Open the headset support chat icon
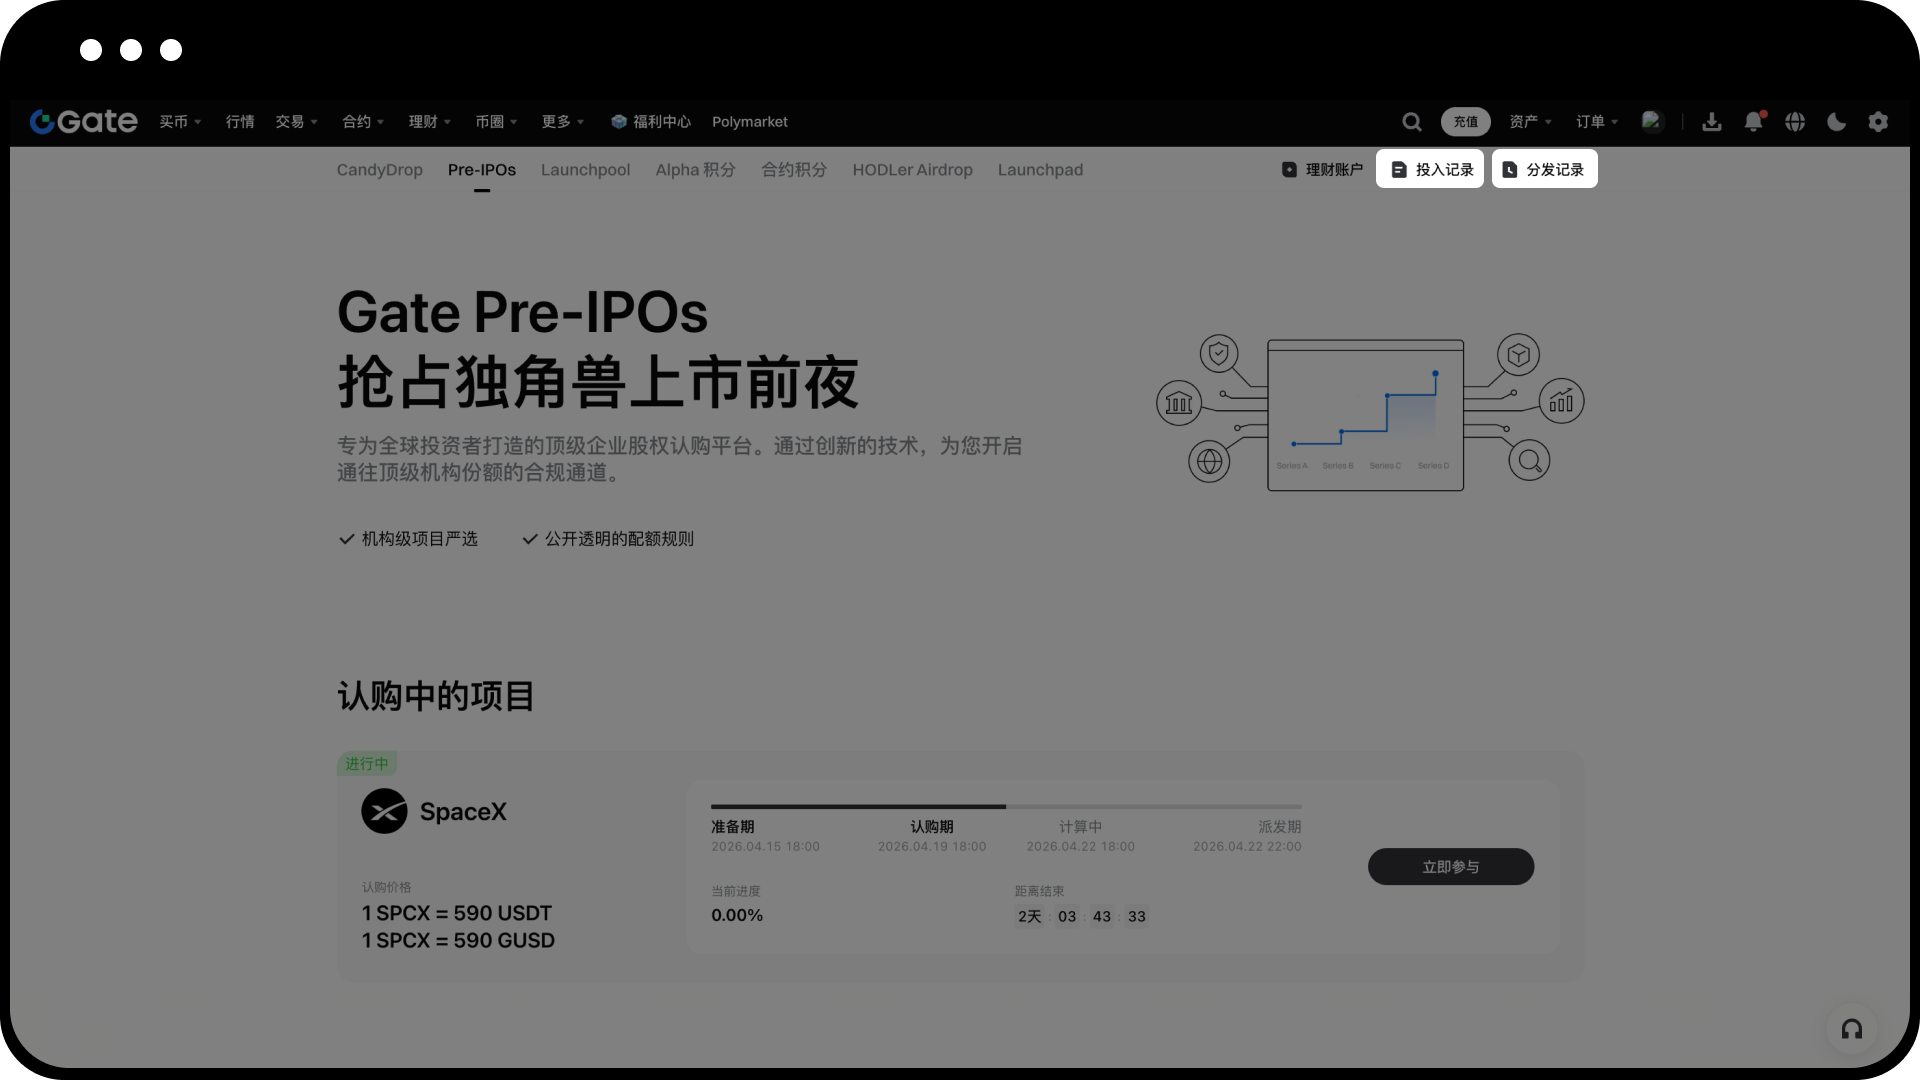 pos(1851,1029)
